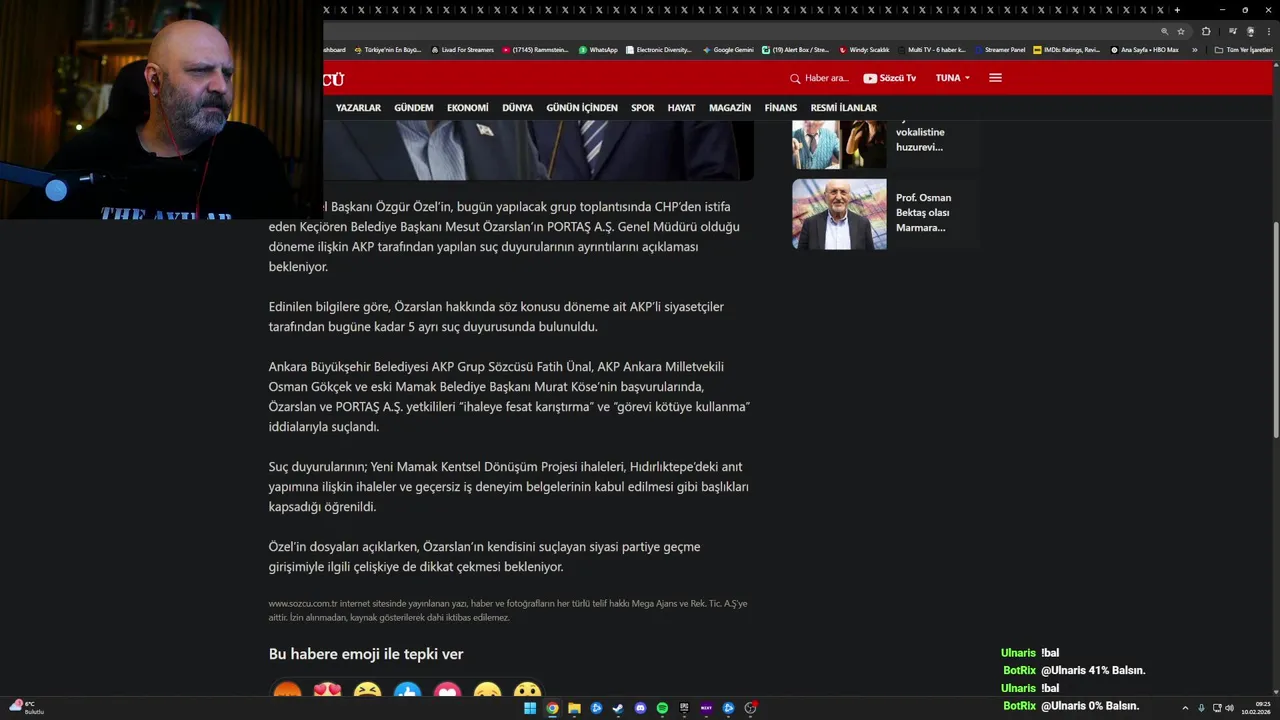Open the Windows Start menu

tap(530, 708)
